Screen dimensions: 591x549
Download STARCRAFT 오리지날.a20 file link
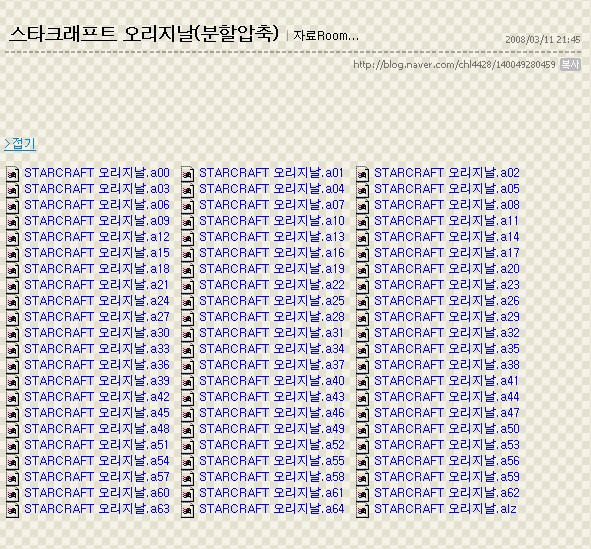click(x=447, y=269)
